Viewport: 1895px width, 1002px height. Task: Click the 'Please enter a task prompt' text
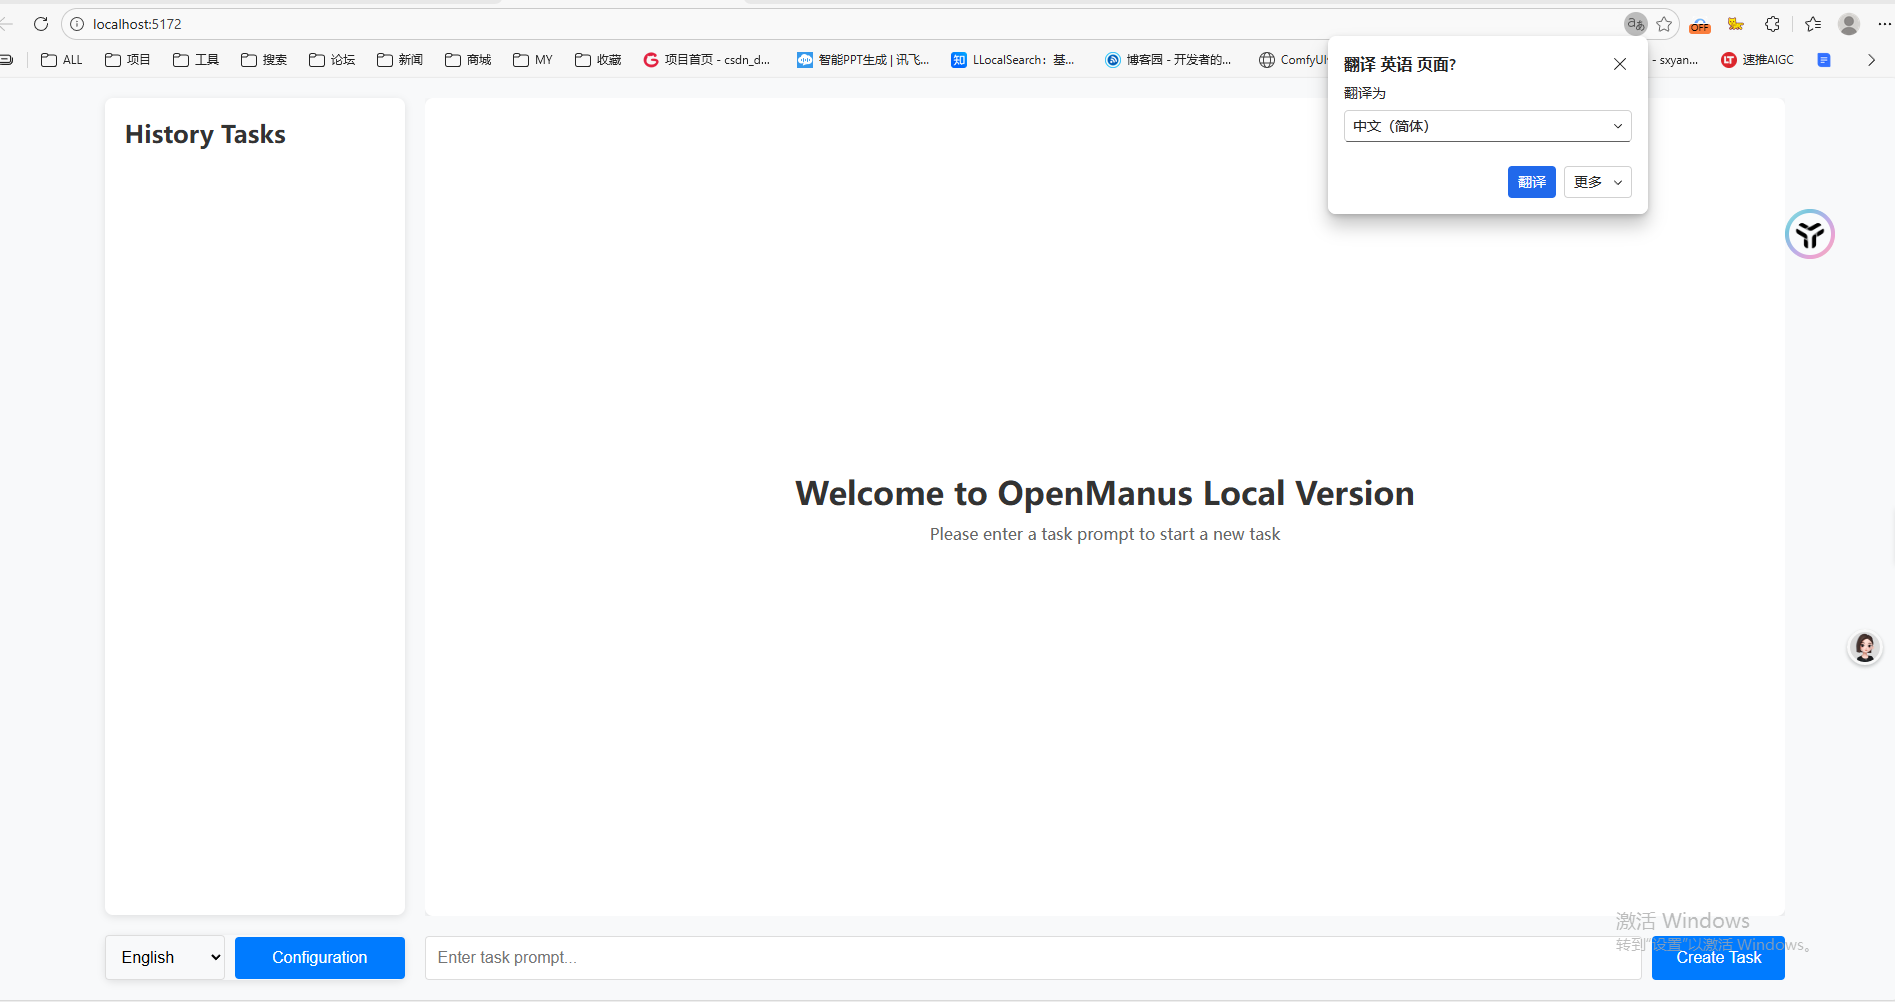pyautogui.click(x=1105, y=534)
